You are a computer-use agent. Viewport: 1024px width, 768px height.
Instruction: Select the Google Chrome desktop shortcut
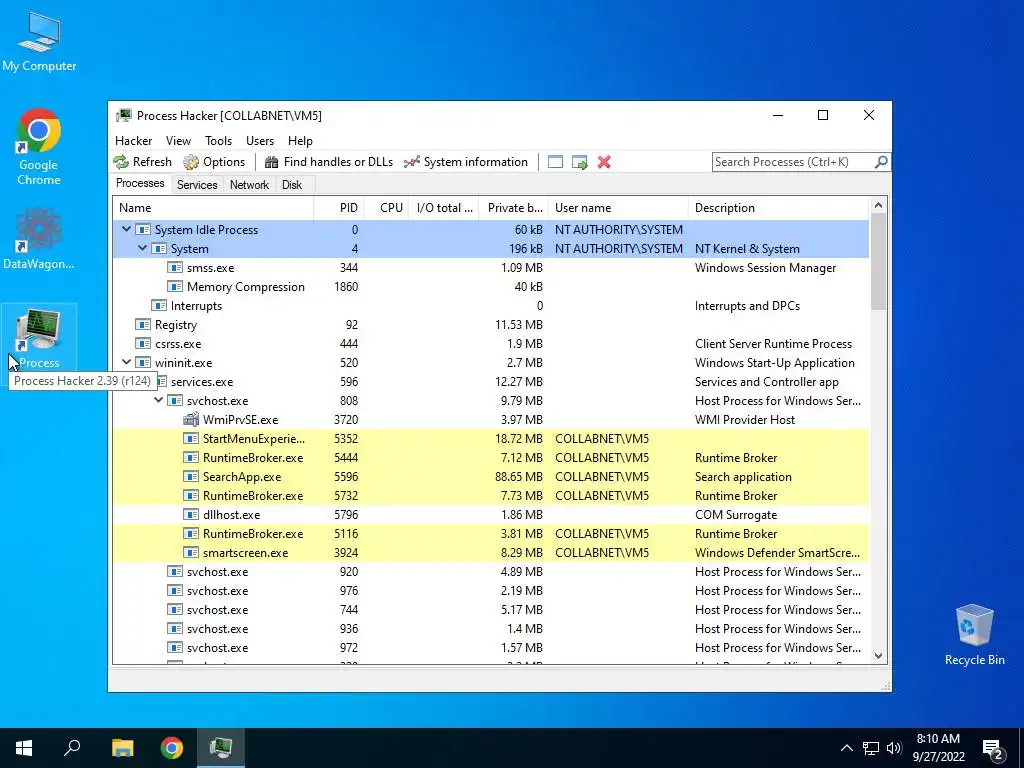pos(39,147)
